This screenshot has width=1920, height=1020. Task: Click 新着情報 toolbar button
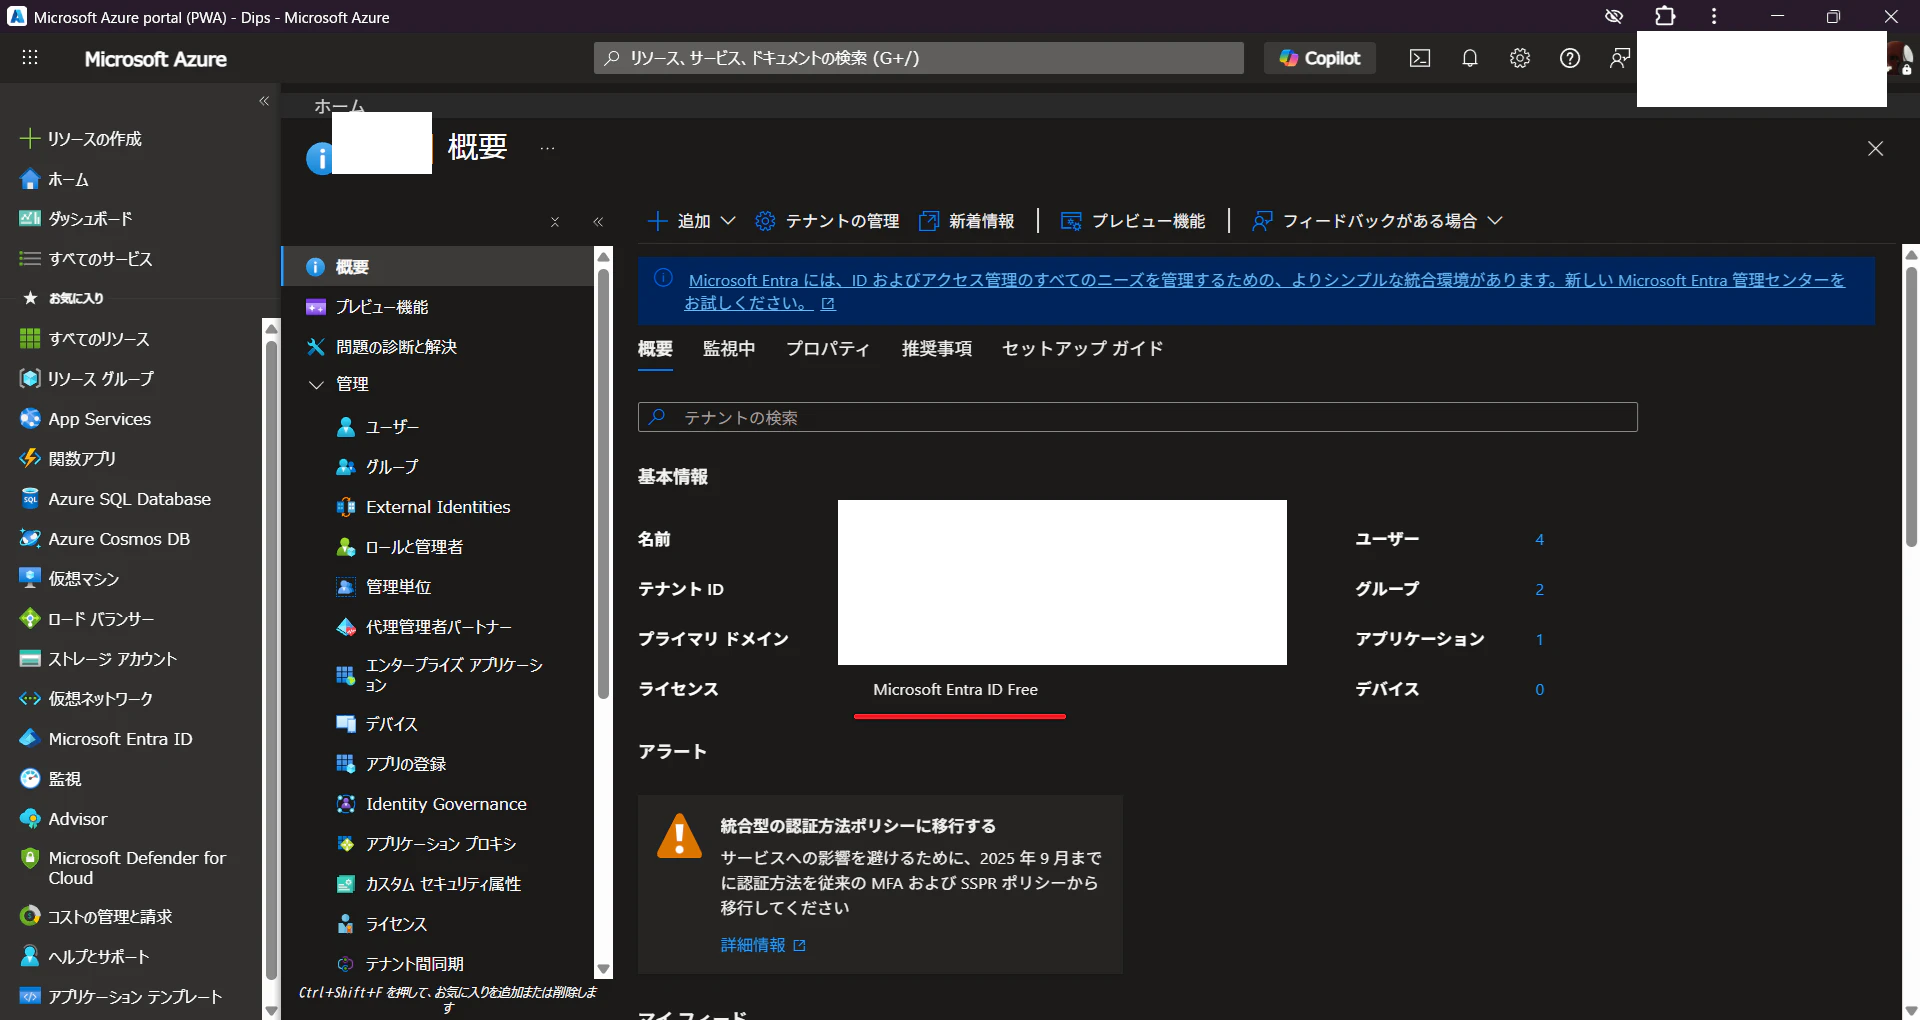click(967, 221)
